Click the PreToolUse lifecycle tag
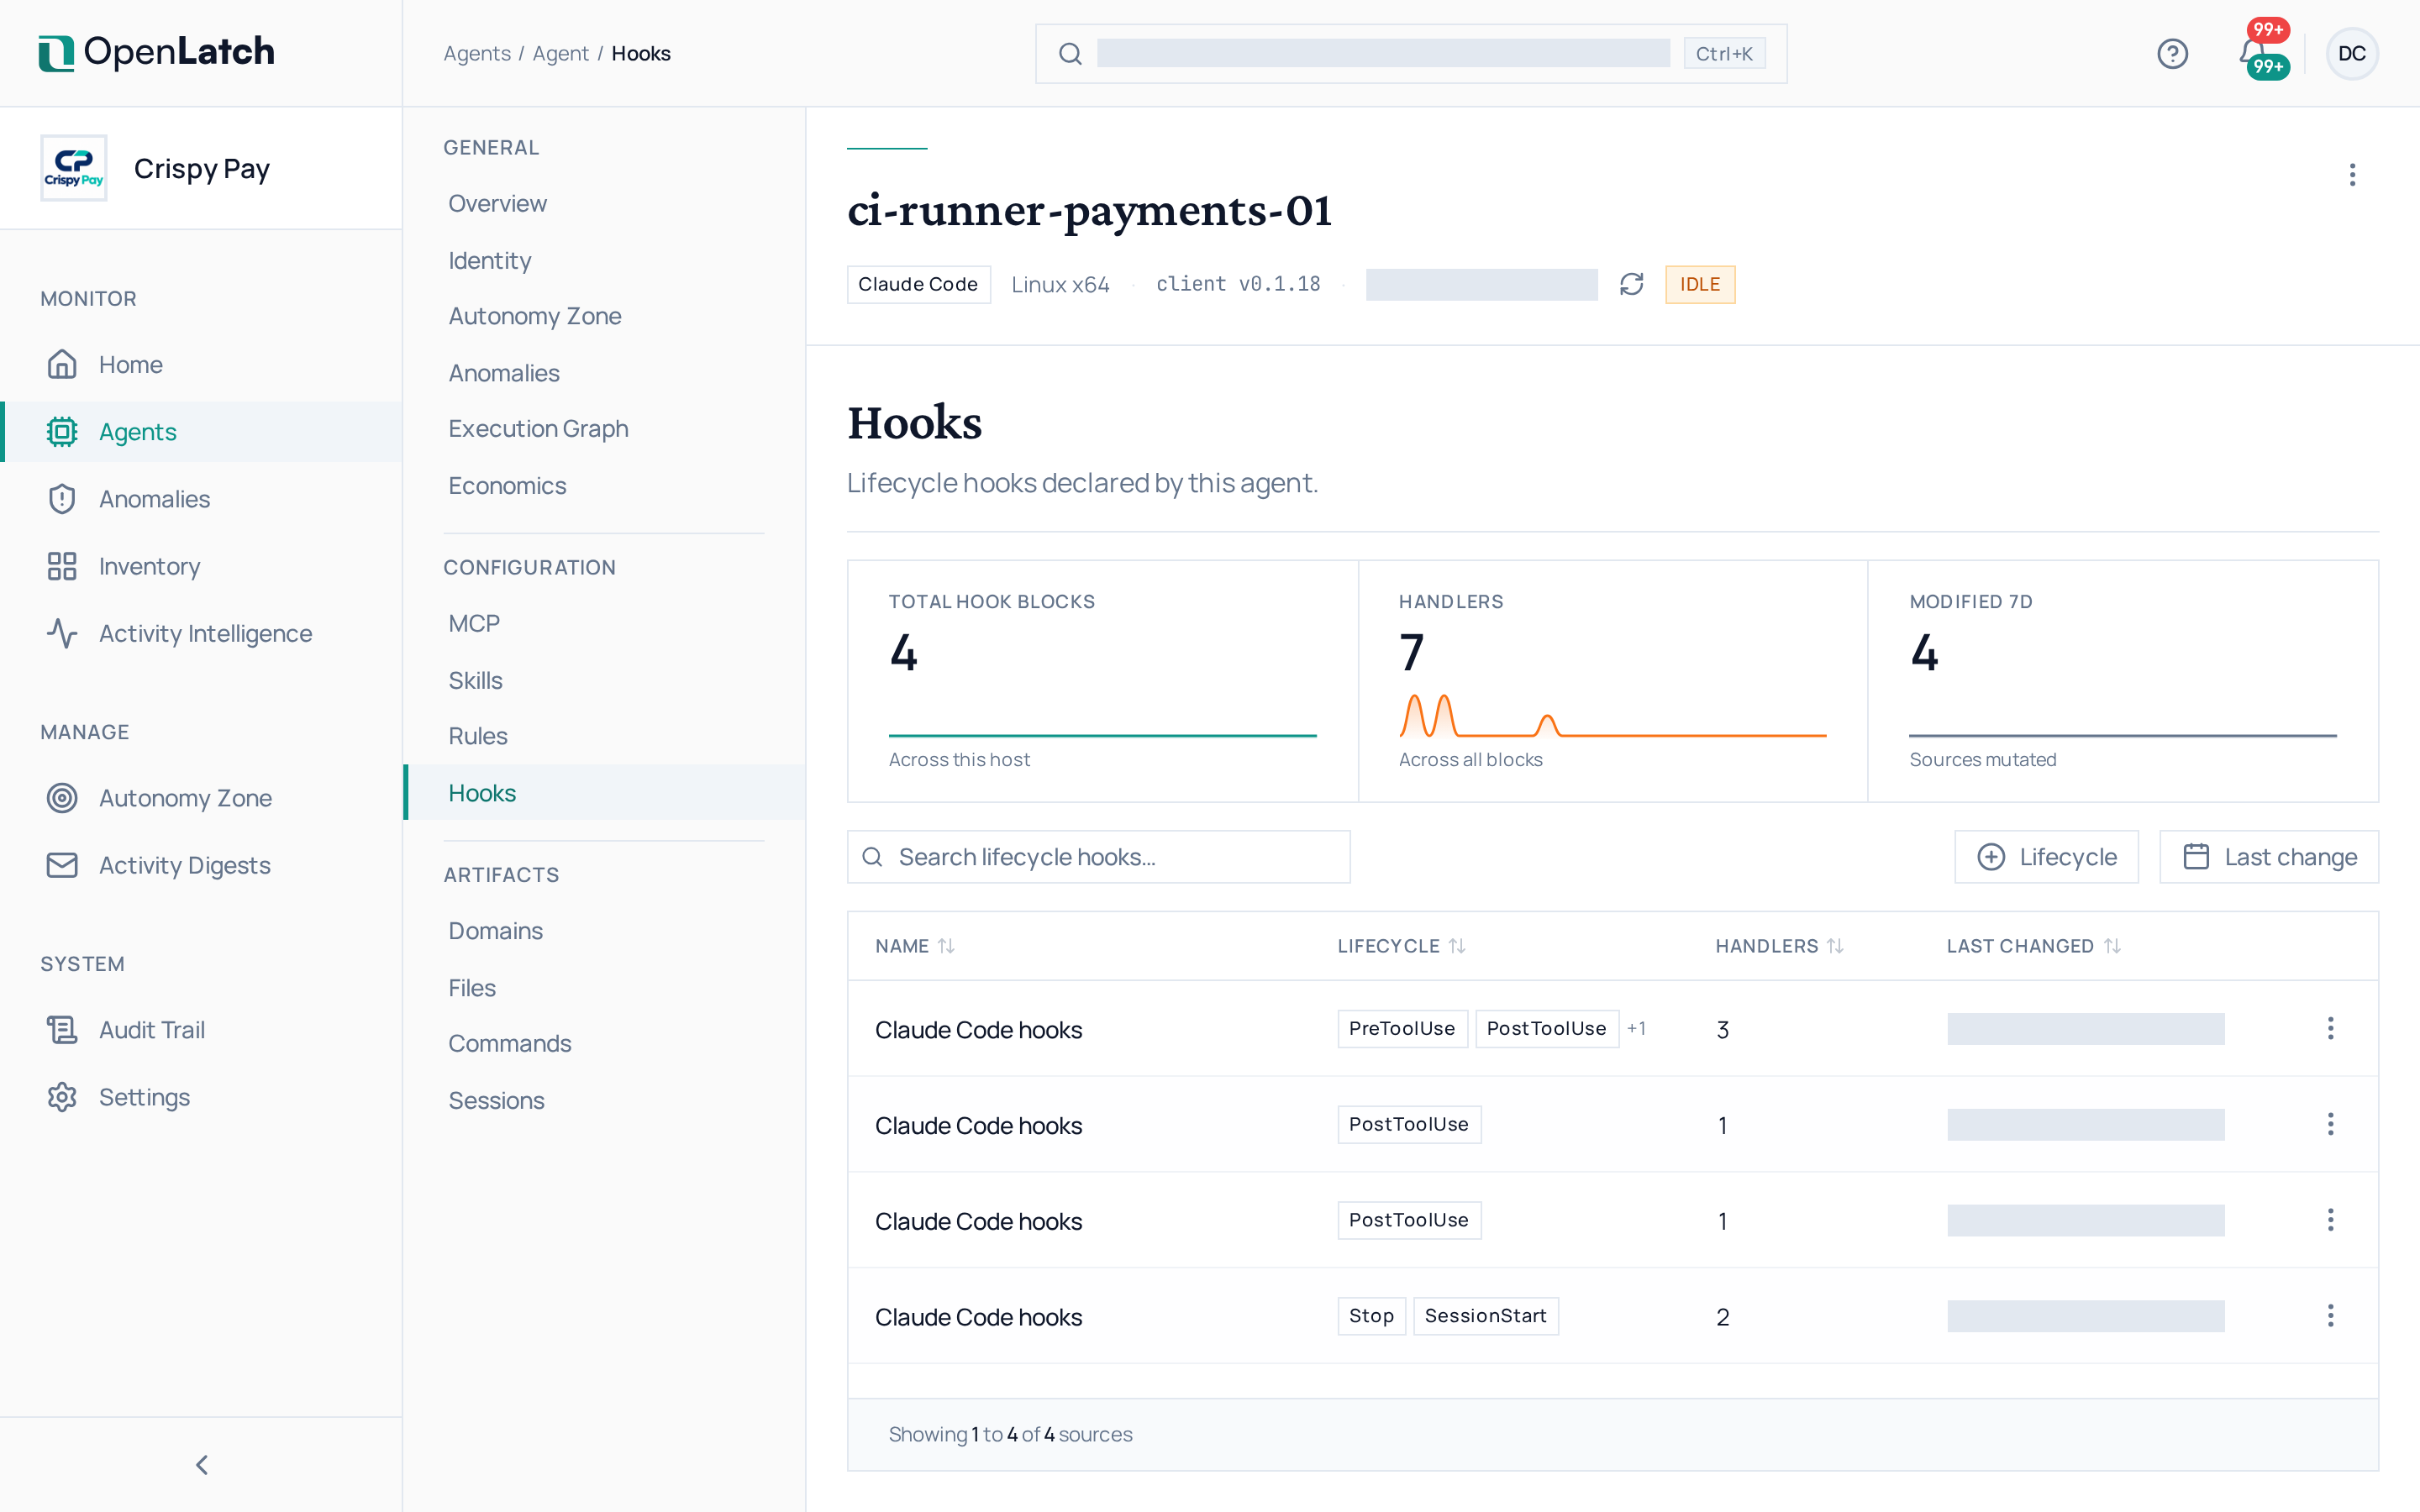 [x=1402, y=1028]
